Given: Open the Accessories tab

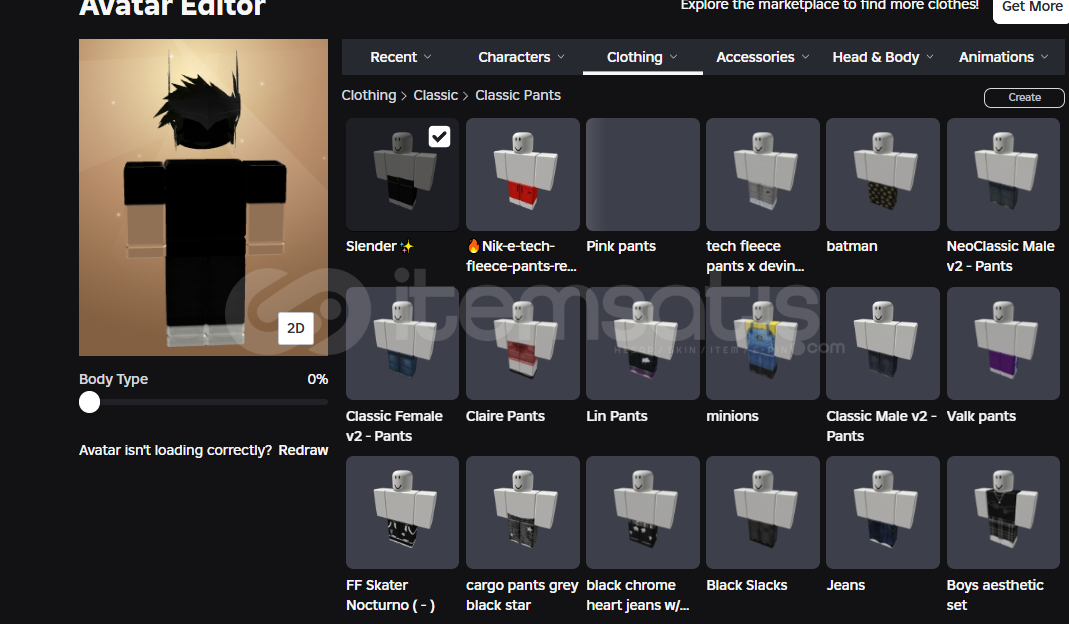Looking at the screenshot, I should pos(763,57).
